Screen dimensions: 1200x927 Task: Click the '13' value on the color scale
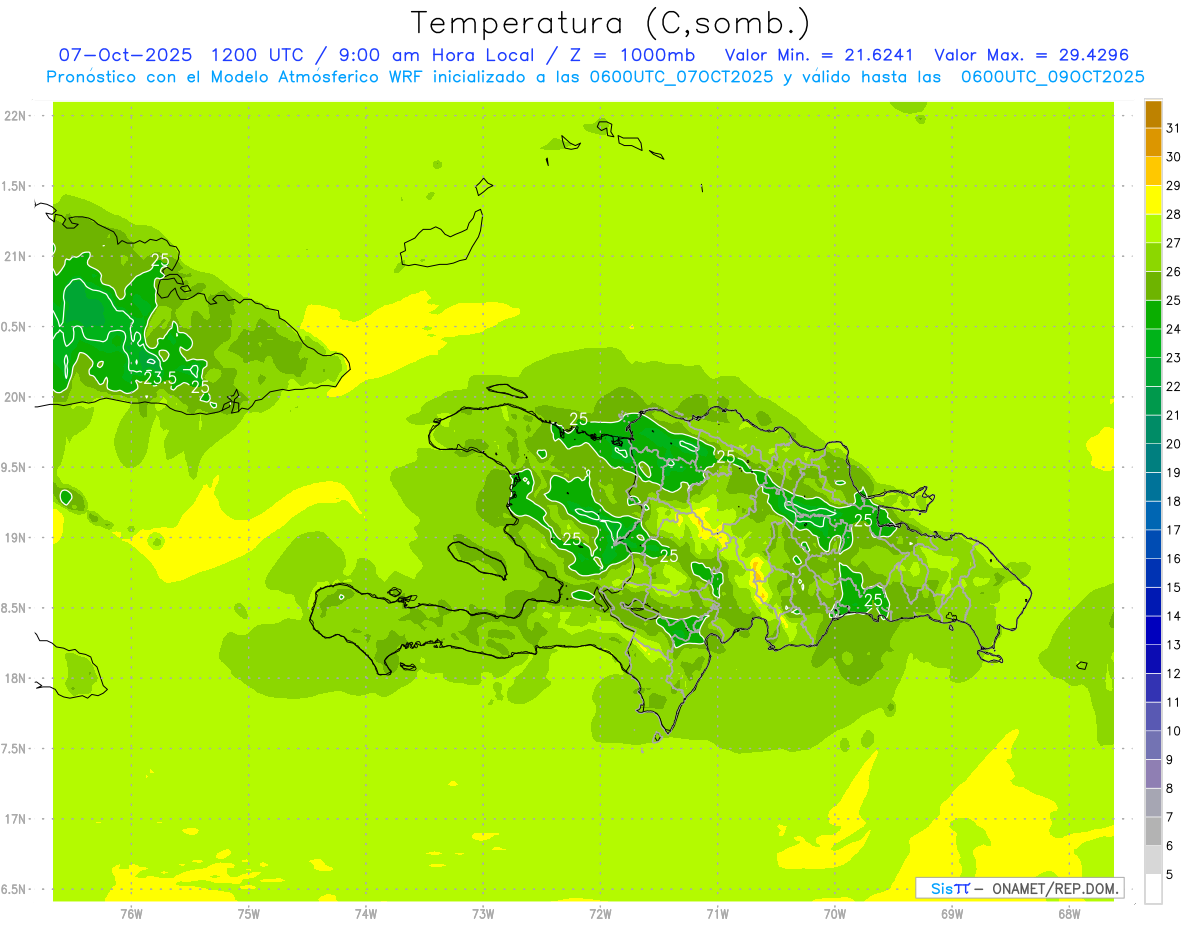[x=1174, y=645]
